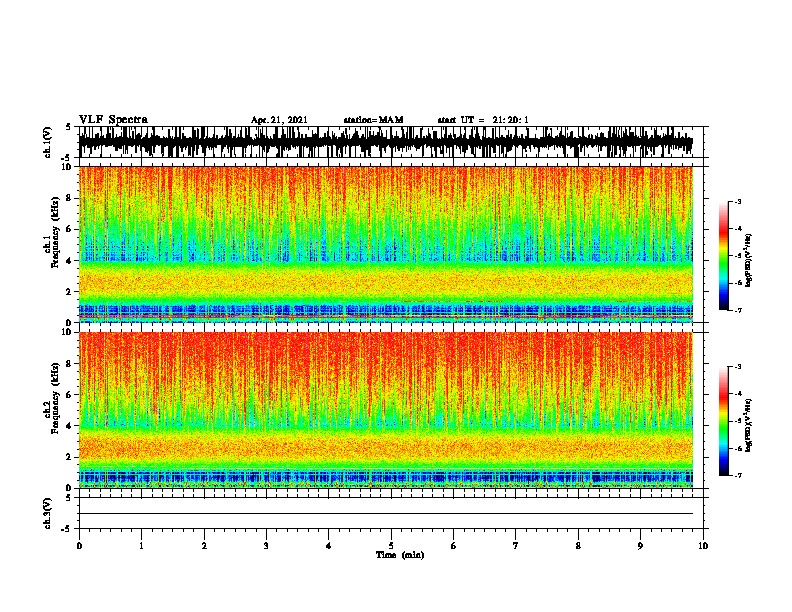This screenshot has width=792, height=612.
Task: Click the ch.3(V) axis label
Action: pyautogui.click(x=48, y=513)
